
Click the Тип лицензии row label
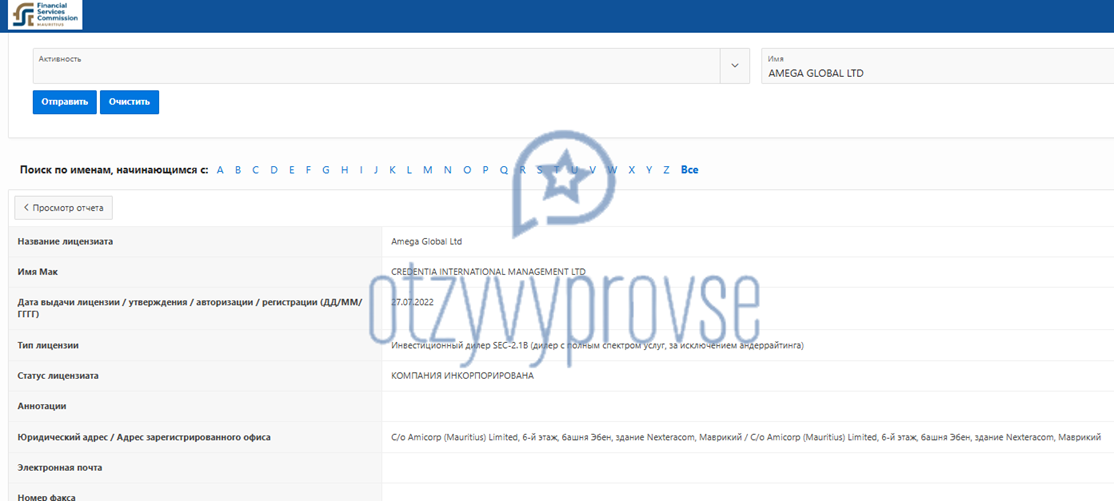(48, 345)
